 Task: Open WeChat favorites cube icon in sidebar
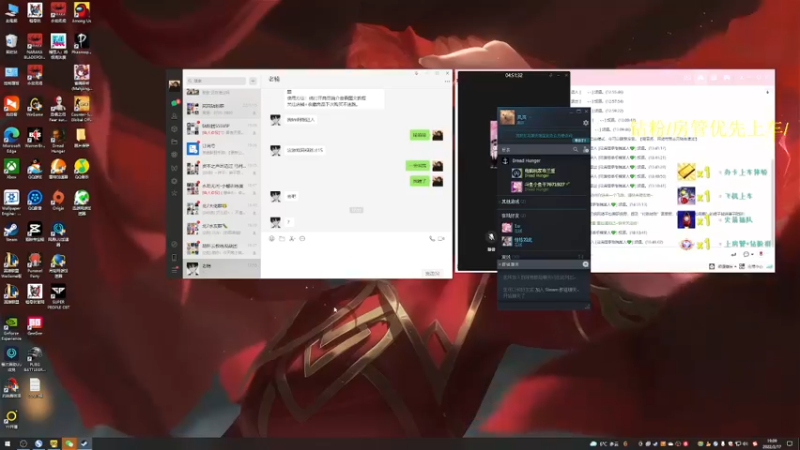174,129
